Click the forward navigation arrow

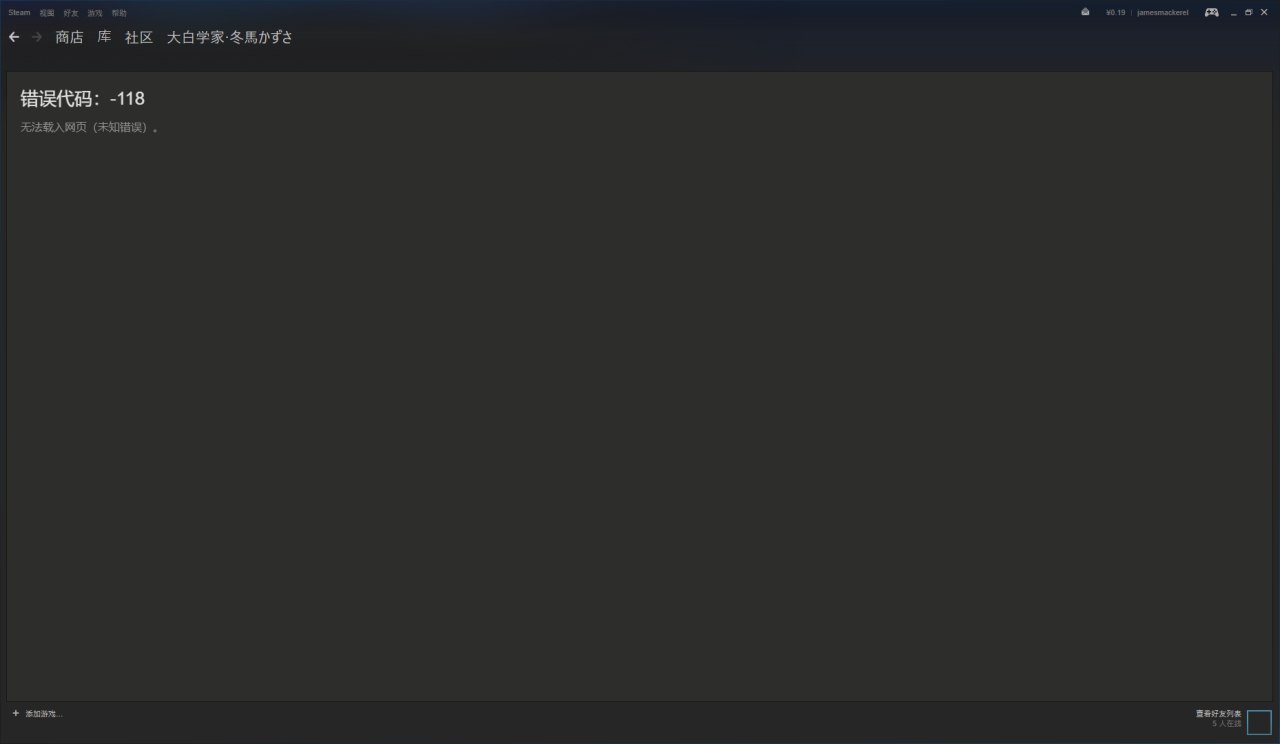tap(37, 37)
